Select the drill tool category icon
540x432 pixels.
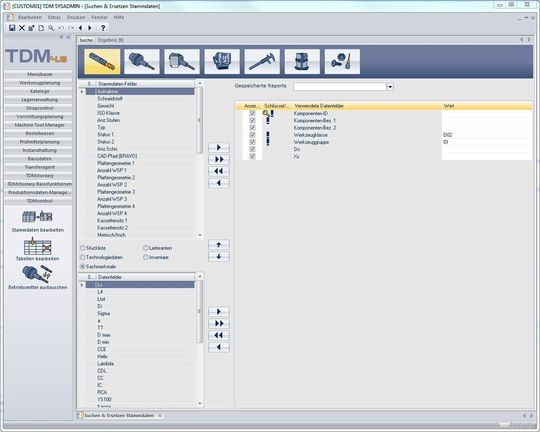coord(102,61)
